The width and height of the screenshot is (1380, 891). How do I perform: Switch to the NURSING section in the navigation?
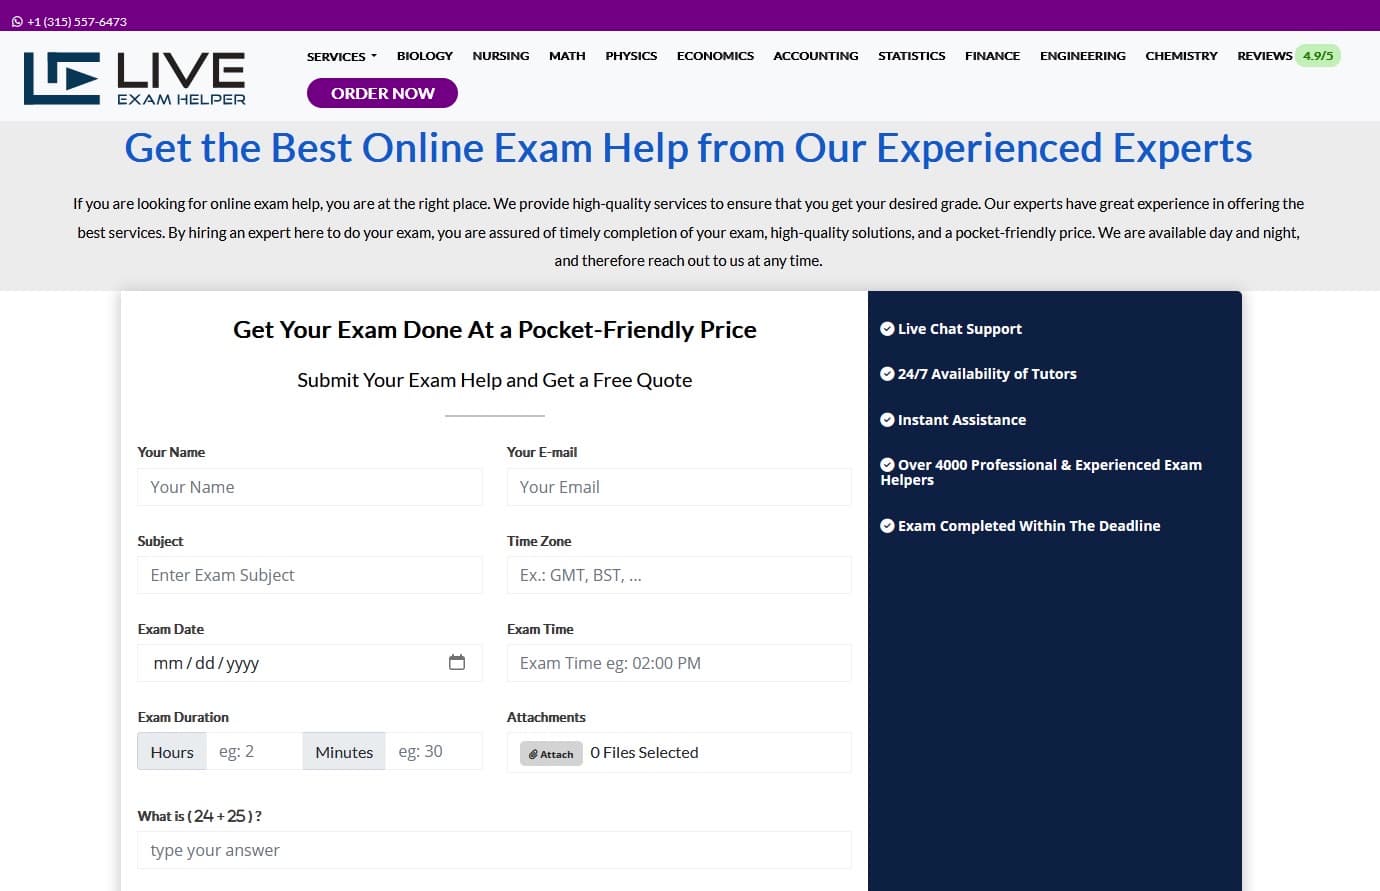tap(501, 56)
